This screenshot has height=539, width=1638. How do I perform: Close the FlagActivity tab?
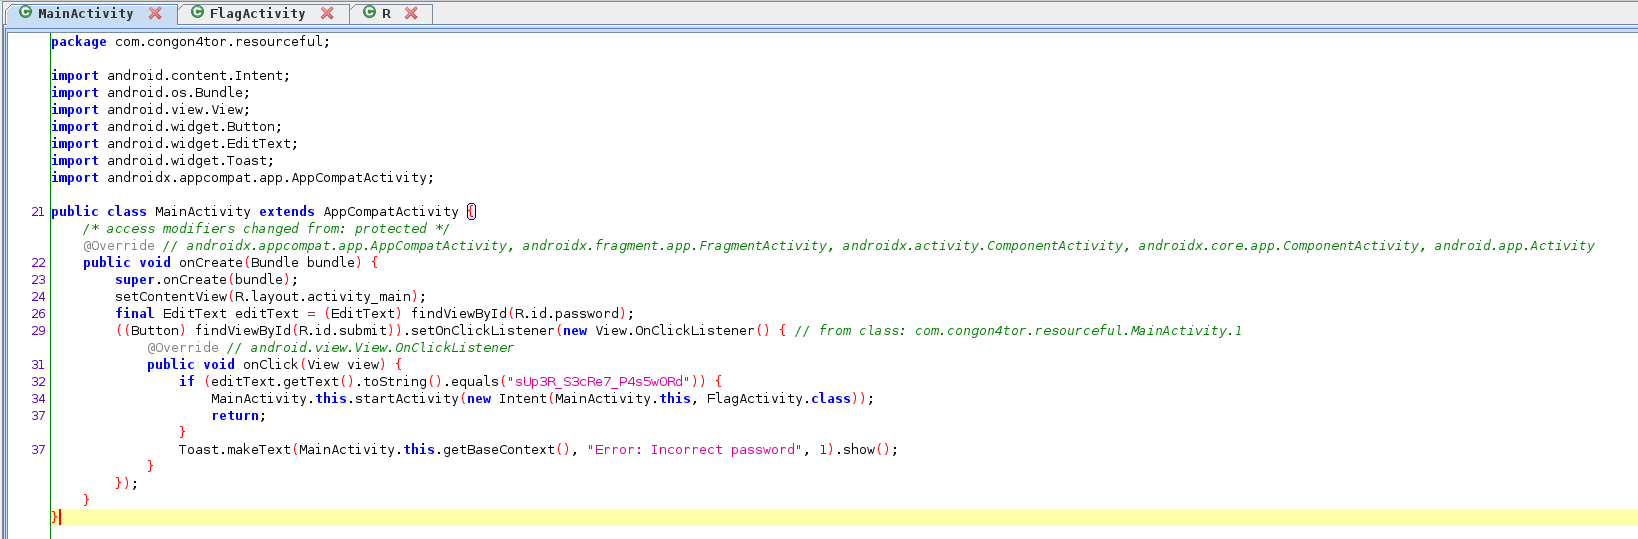327,13
